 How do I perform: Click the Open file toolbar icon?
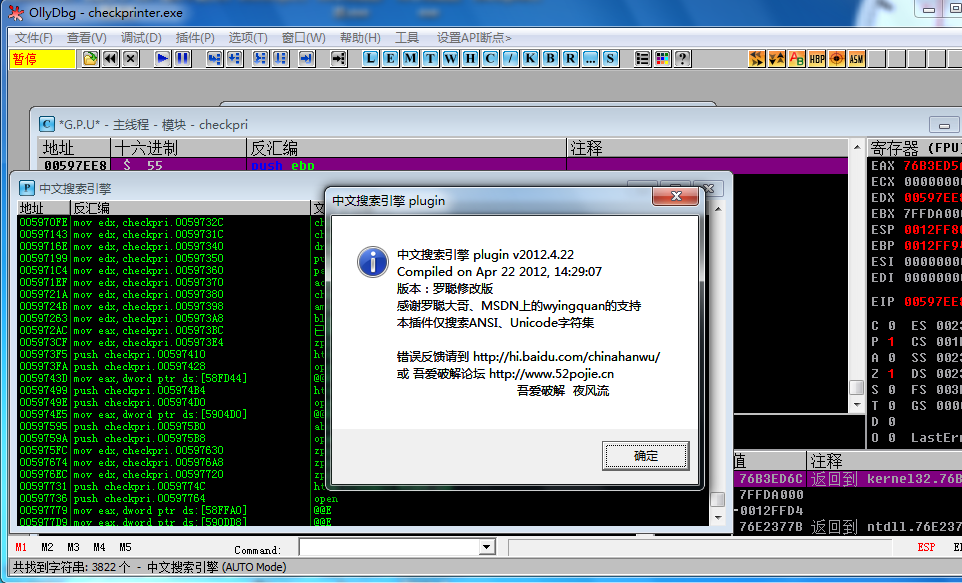[x=91, y=58]
